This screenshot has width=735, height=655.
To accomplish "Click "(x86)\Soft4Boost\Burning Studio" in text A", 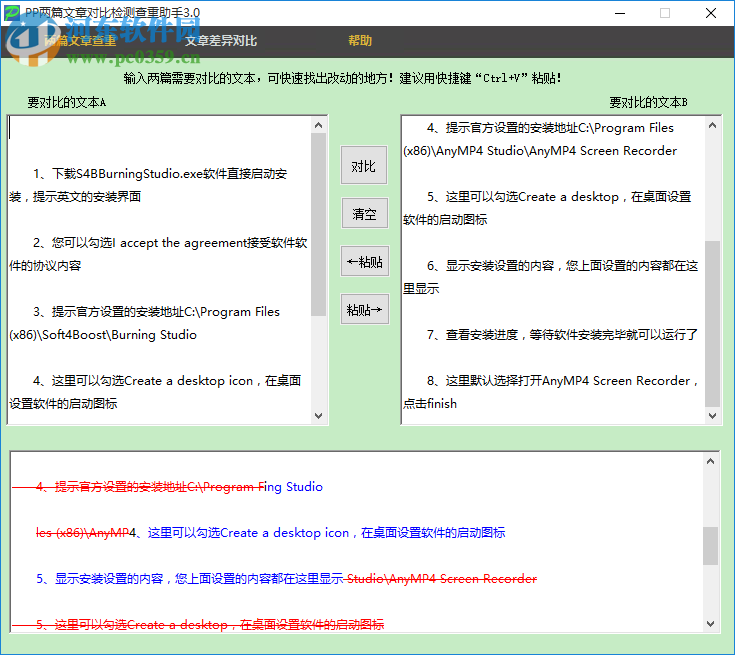I will [103, 335].
